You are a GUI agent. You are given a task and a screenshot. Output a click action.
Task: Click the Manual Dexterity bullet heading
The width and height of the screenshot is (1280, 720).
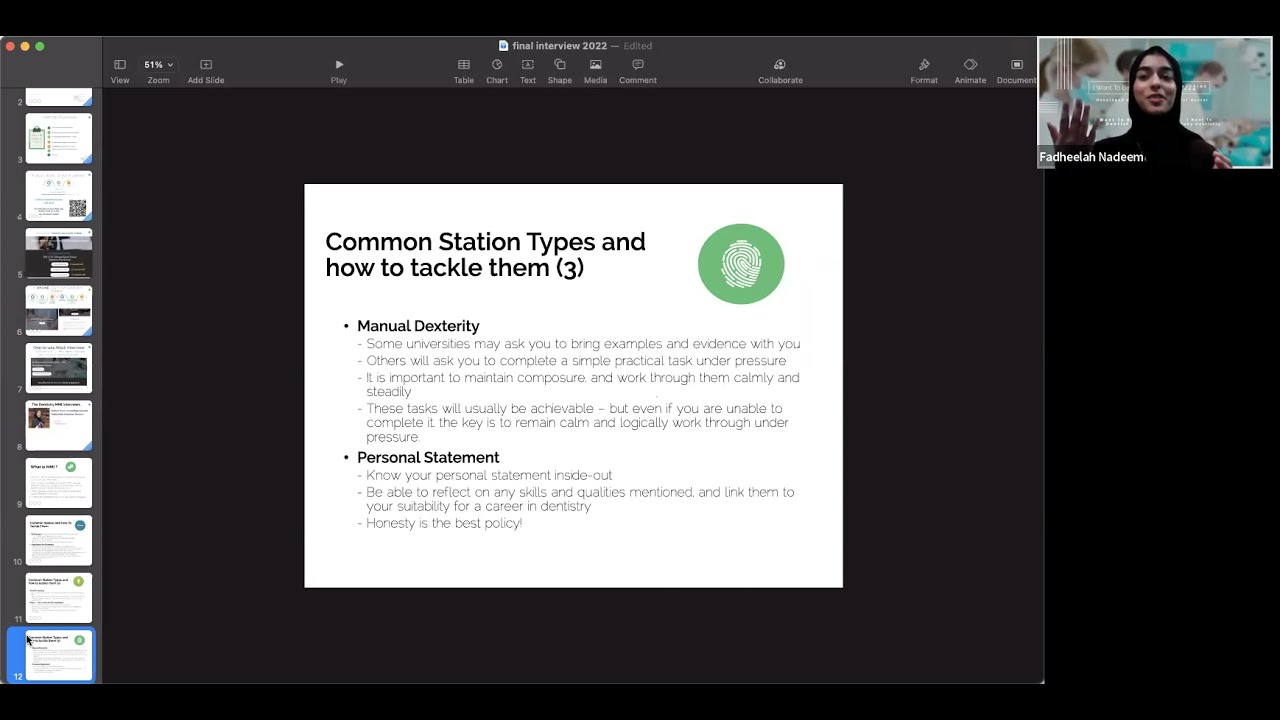[418, 326]
